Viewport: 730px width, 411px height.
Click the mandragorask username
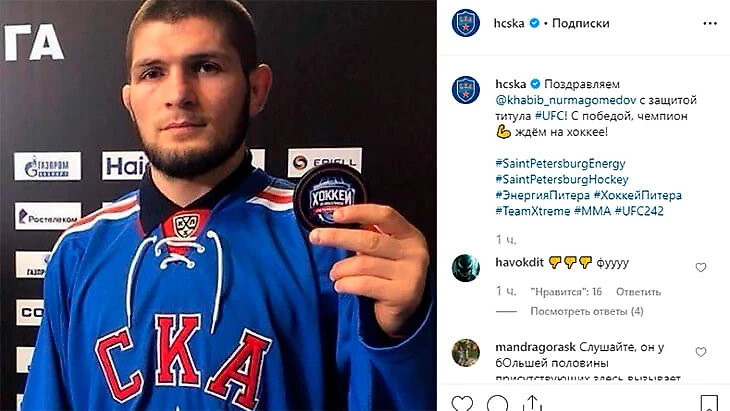(x=535, y=347)
